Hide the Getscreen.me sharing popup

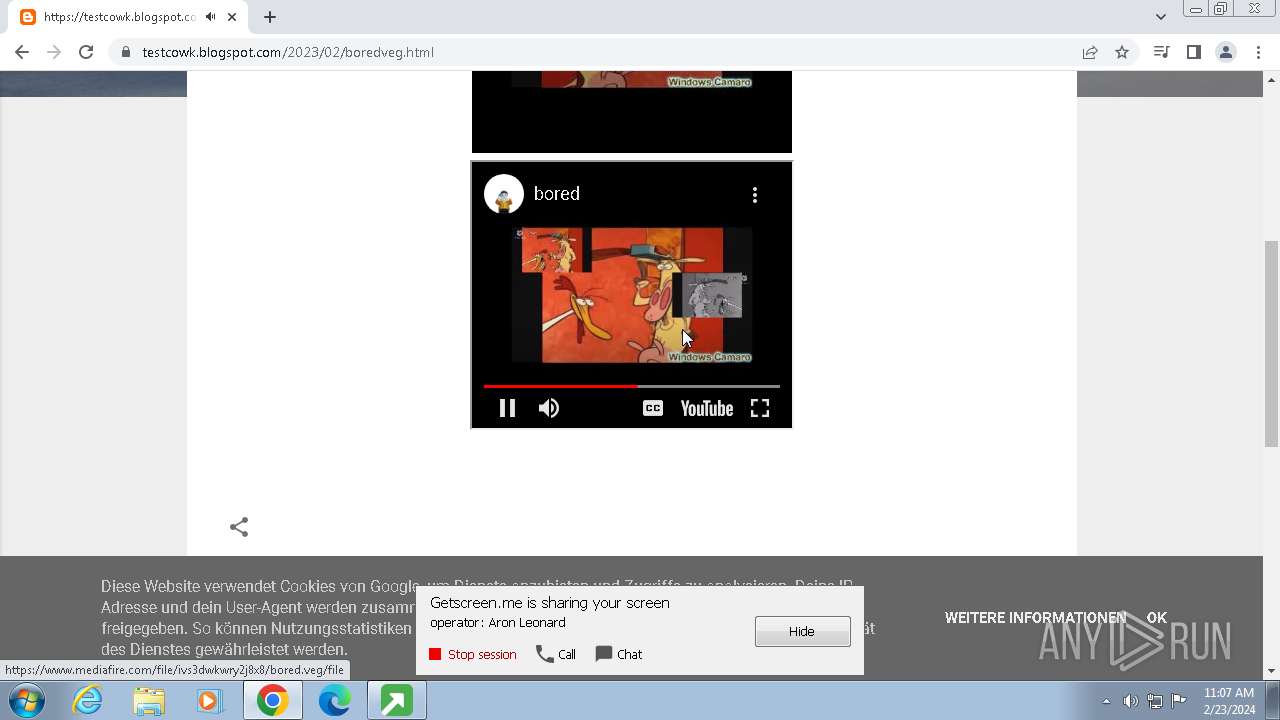click(803, 631)
